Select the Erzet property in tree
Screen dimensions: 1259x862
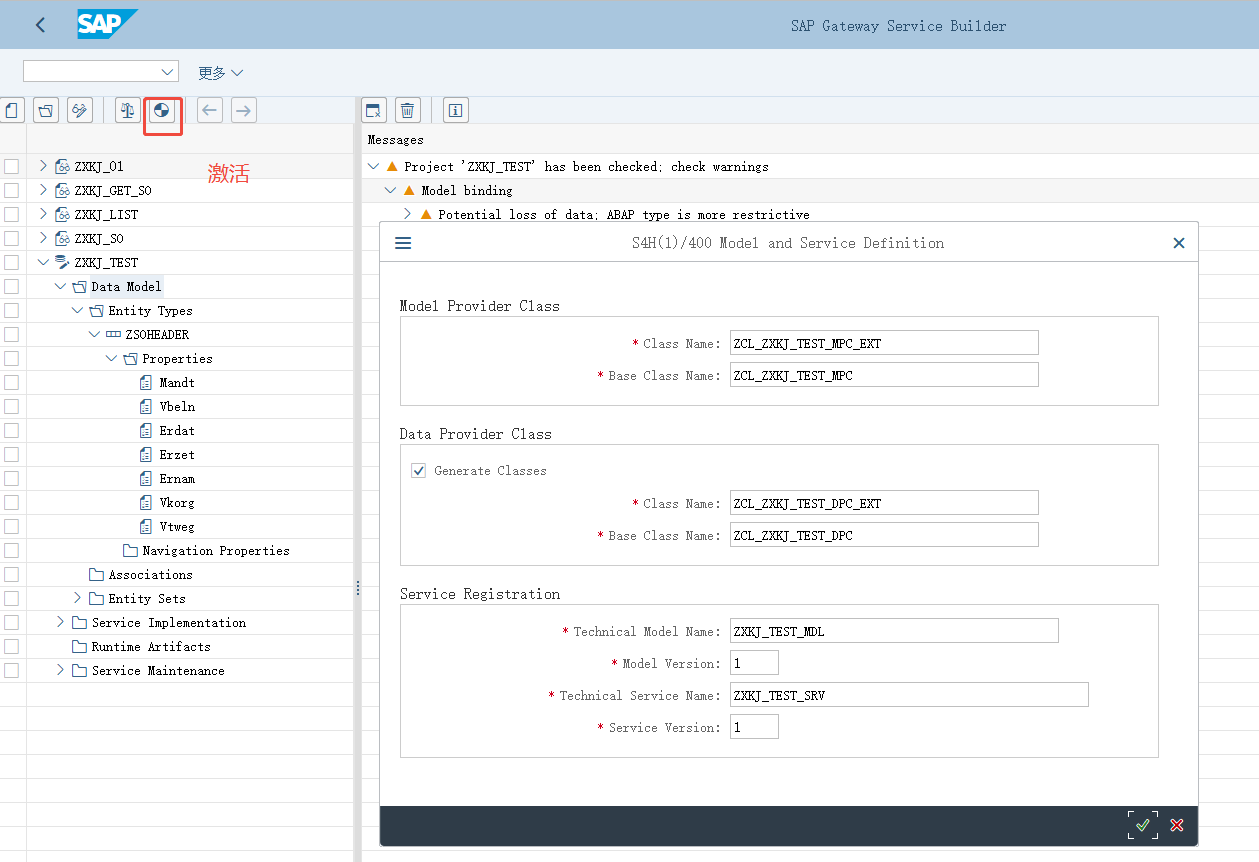click(177, 454)
